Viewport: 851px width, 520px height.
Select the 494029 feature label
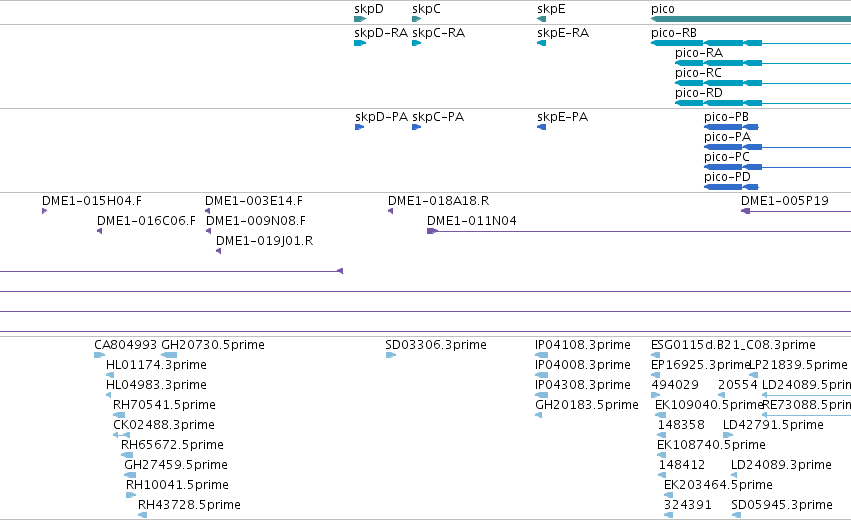(675, 385)
